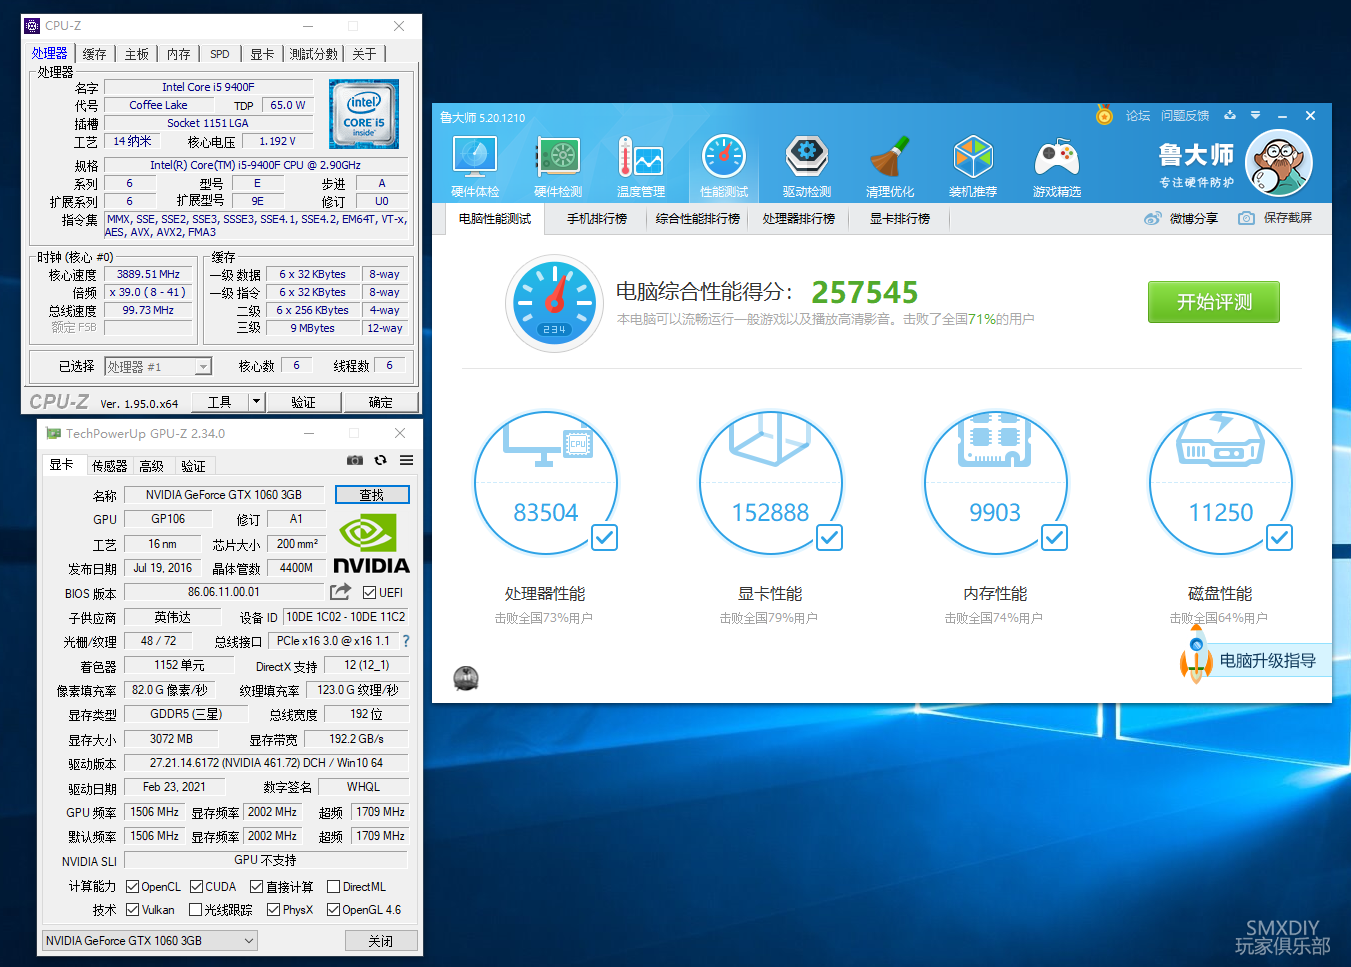This screenshot has height=967, width=1351.
Task: Switch to GPU-Z 传感器 tab
Action: point(110,466)
